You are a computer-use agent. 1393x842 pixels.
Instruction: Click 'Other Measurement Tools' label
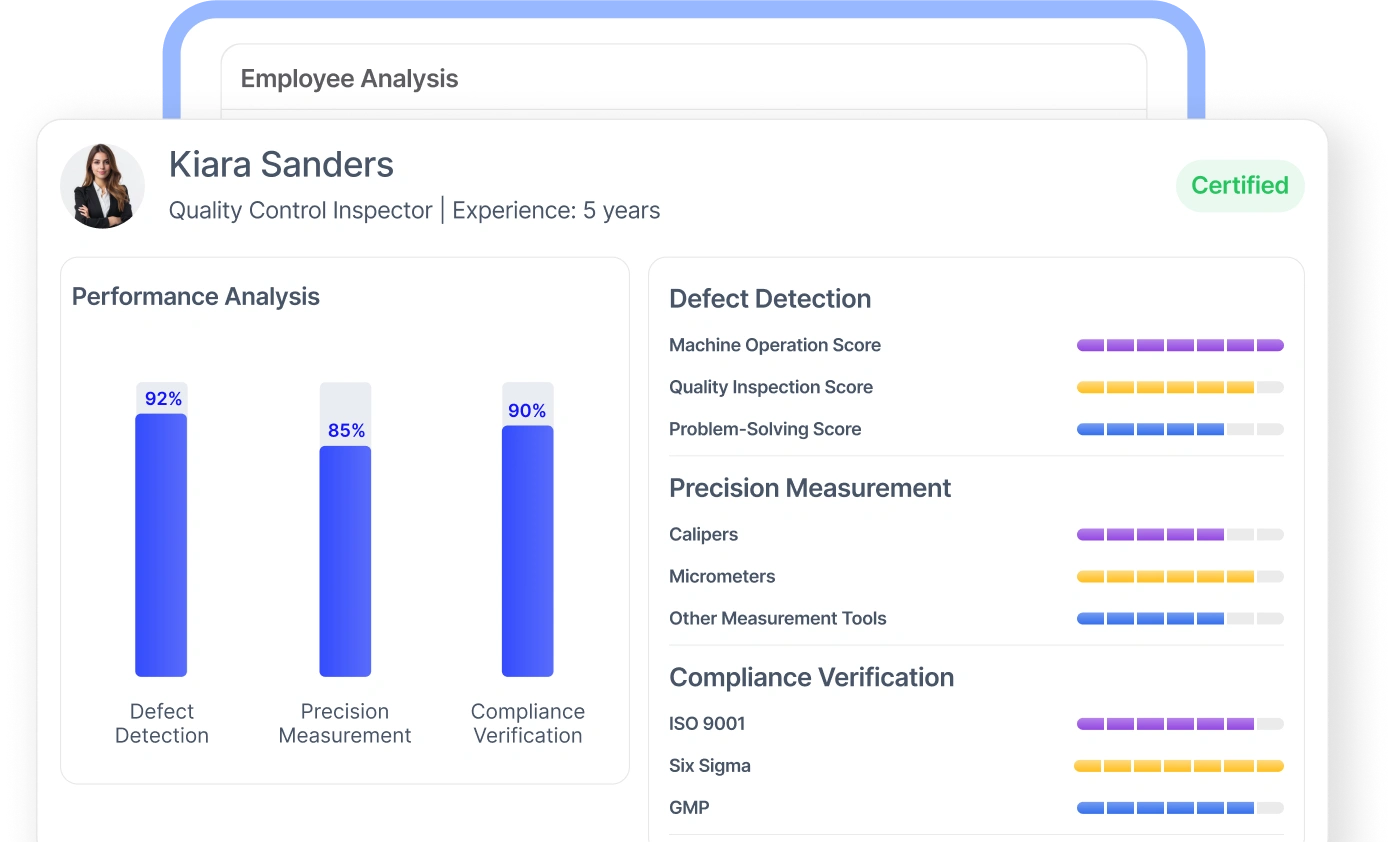778,618
